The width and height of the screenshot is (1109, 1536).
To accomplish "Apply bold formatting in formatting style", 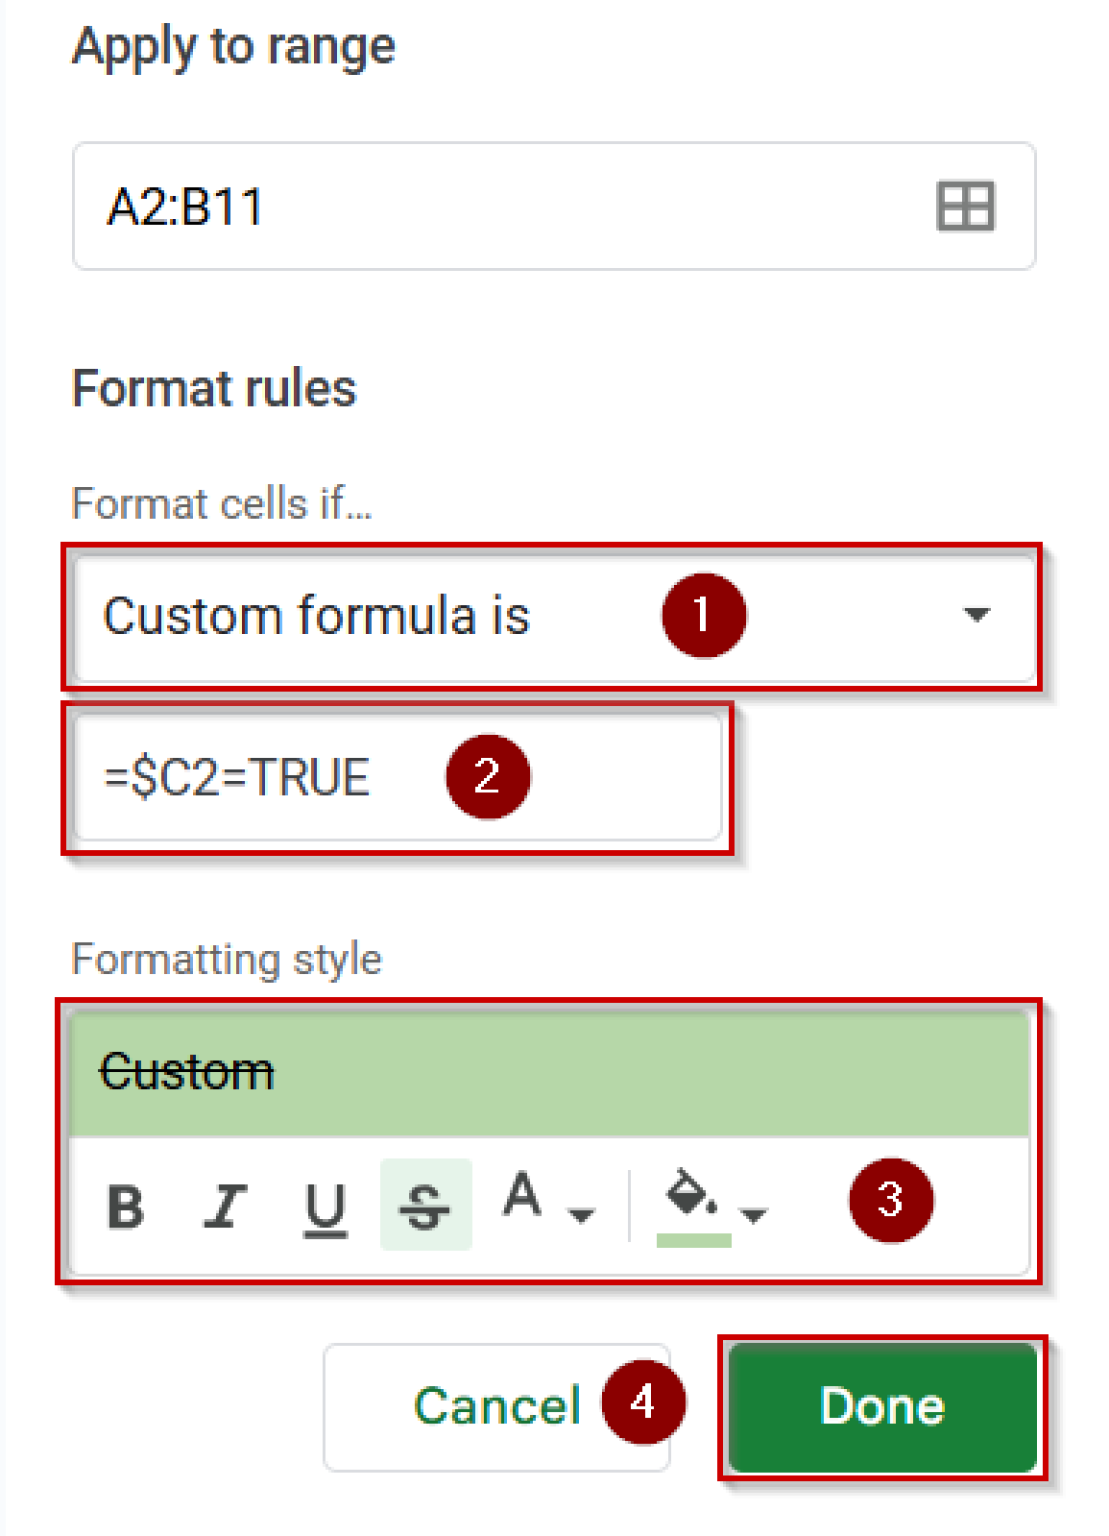I will [x=124, y=1205].
